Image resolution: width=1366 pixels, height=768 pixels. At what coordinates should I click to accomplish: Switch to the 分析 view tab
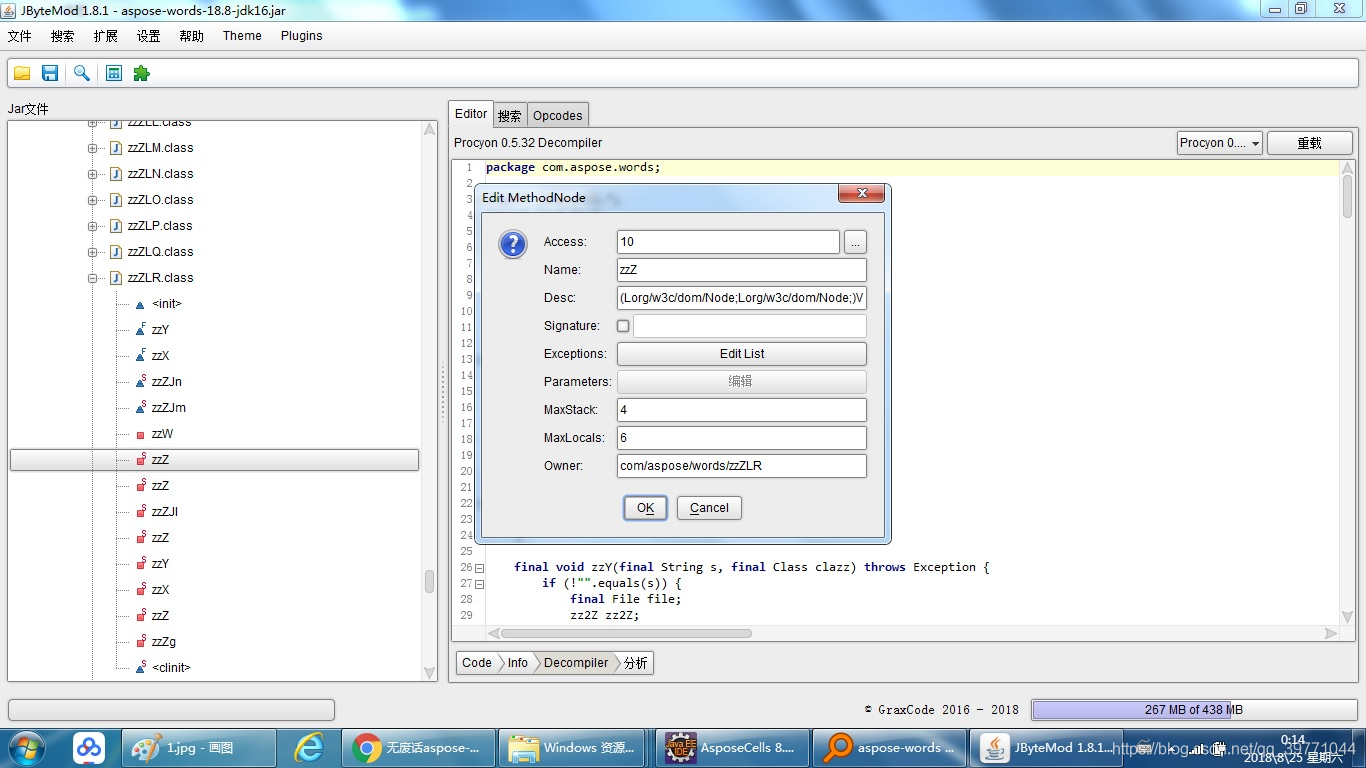[636, 663]
